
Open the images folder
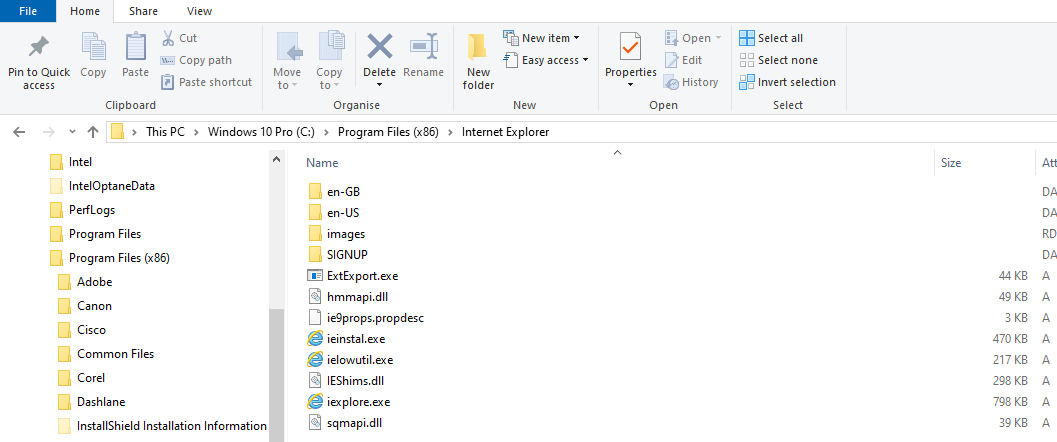(x=338, y=234)
